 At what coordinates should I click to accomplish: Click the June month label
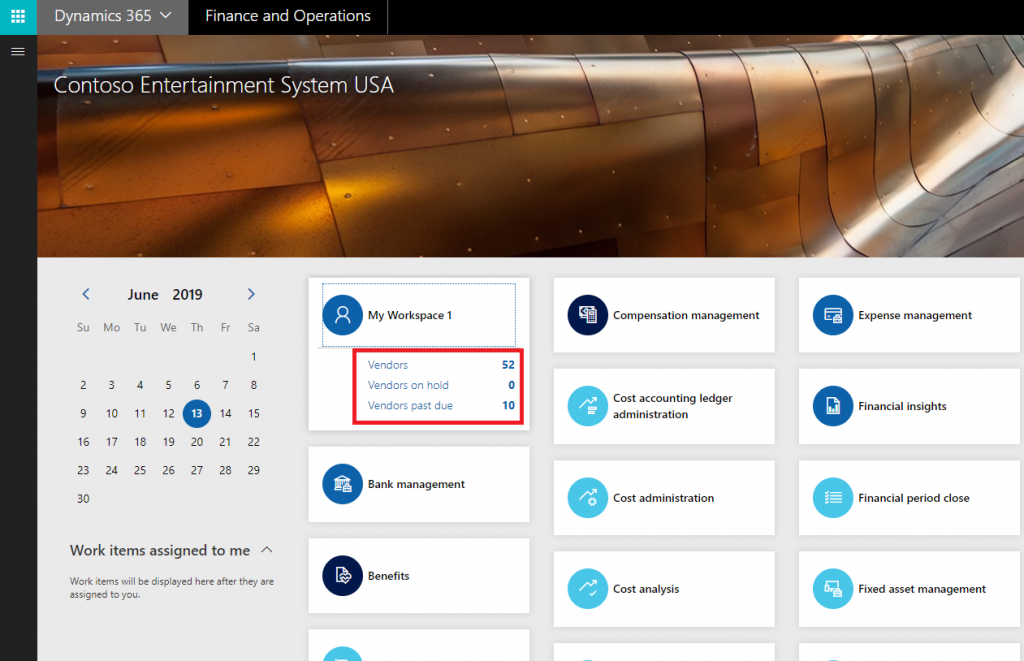pos(143,295)
